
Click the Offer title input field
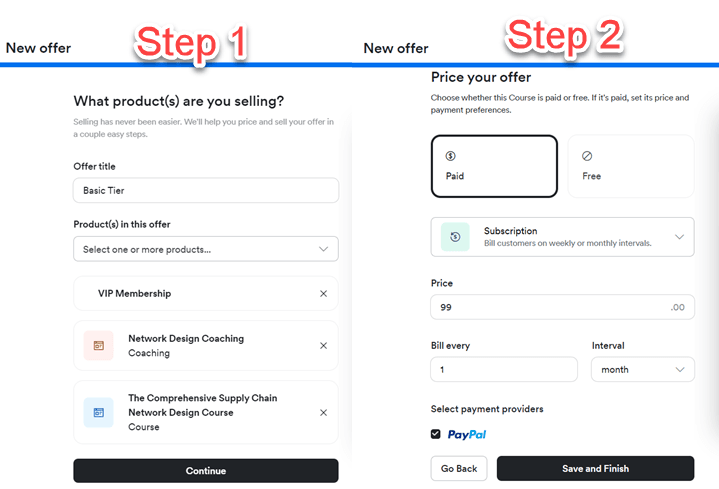click(206, 190)
